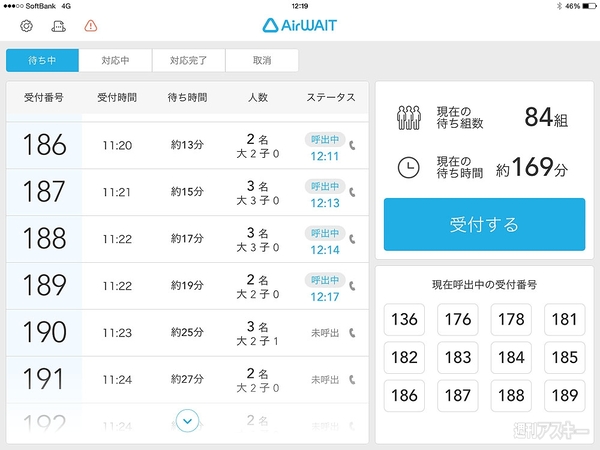Tap the Bluetooth icon in status bar
Screen dimensions: 600x450
(559, 6)
